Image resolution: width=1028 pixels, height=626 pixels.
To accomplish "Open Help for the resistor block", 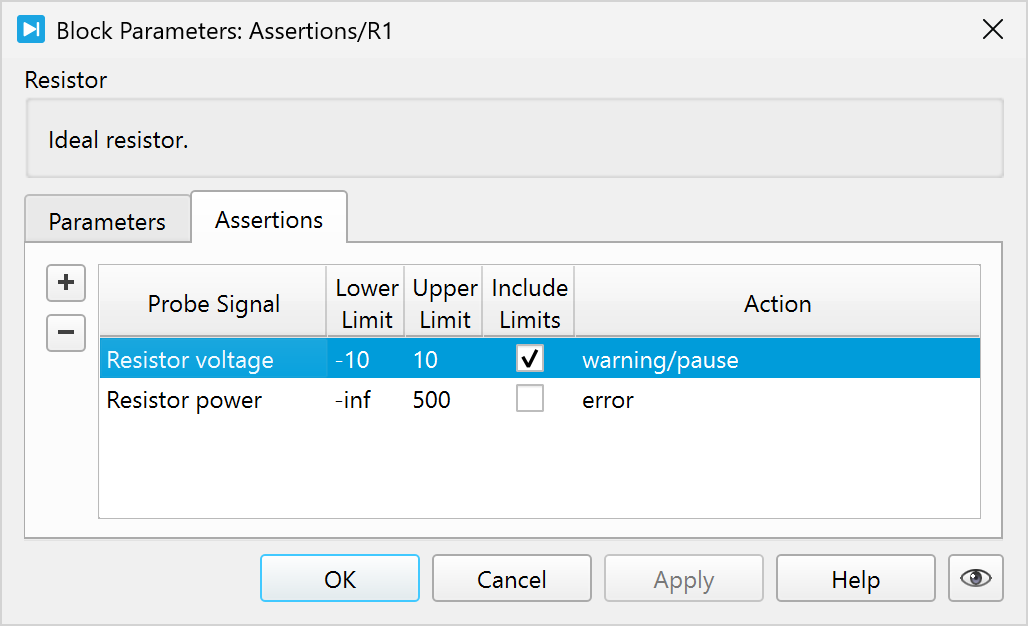I will [x=855, y=580].
